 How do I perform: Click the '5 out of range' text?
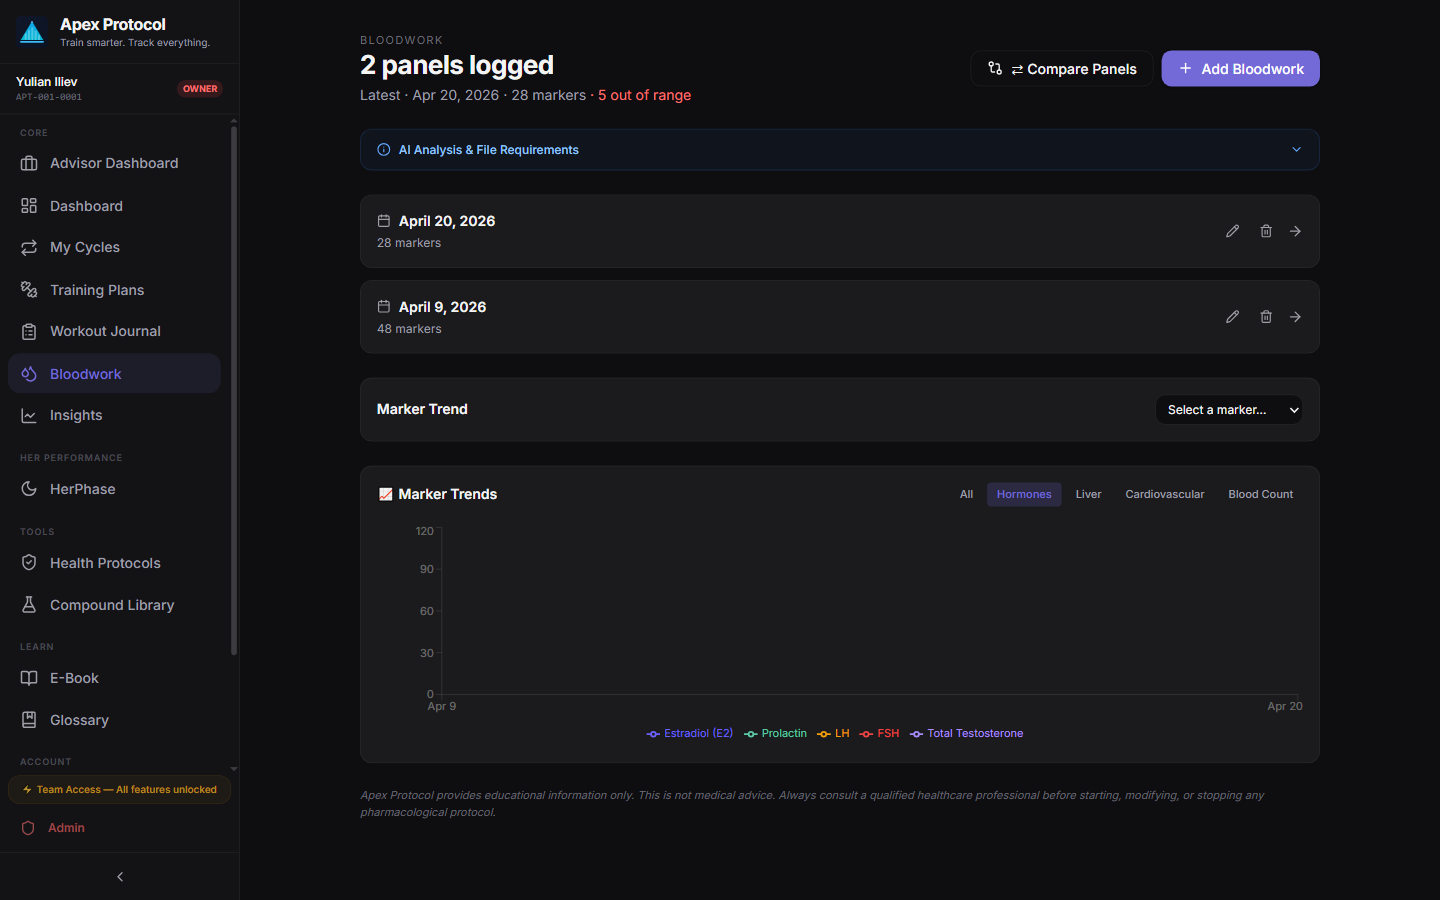pyautogui.click(x=644, y=95)
